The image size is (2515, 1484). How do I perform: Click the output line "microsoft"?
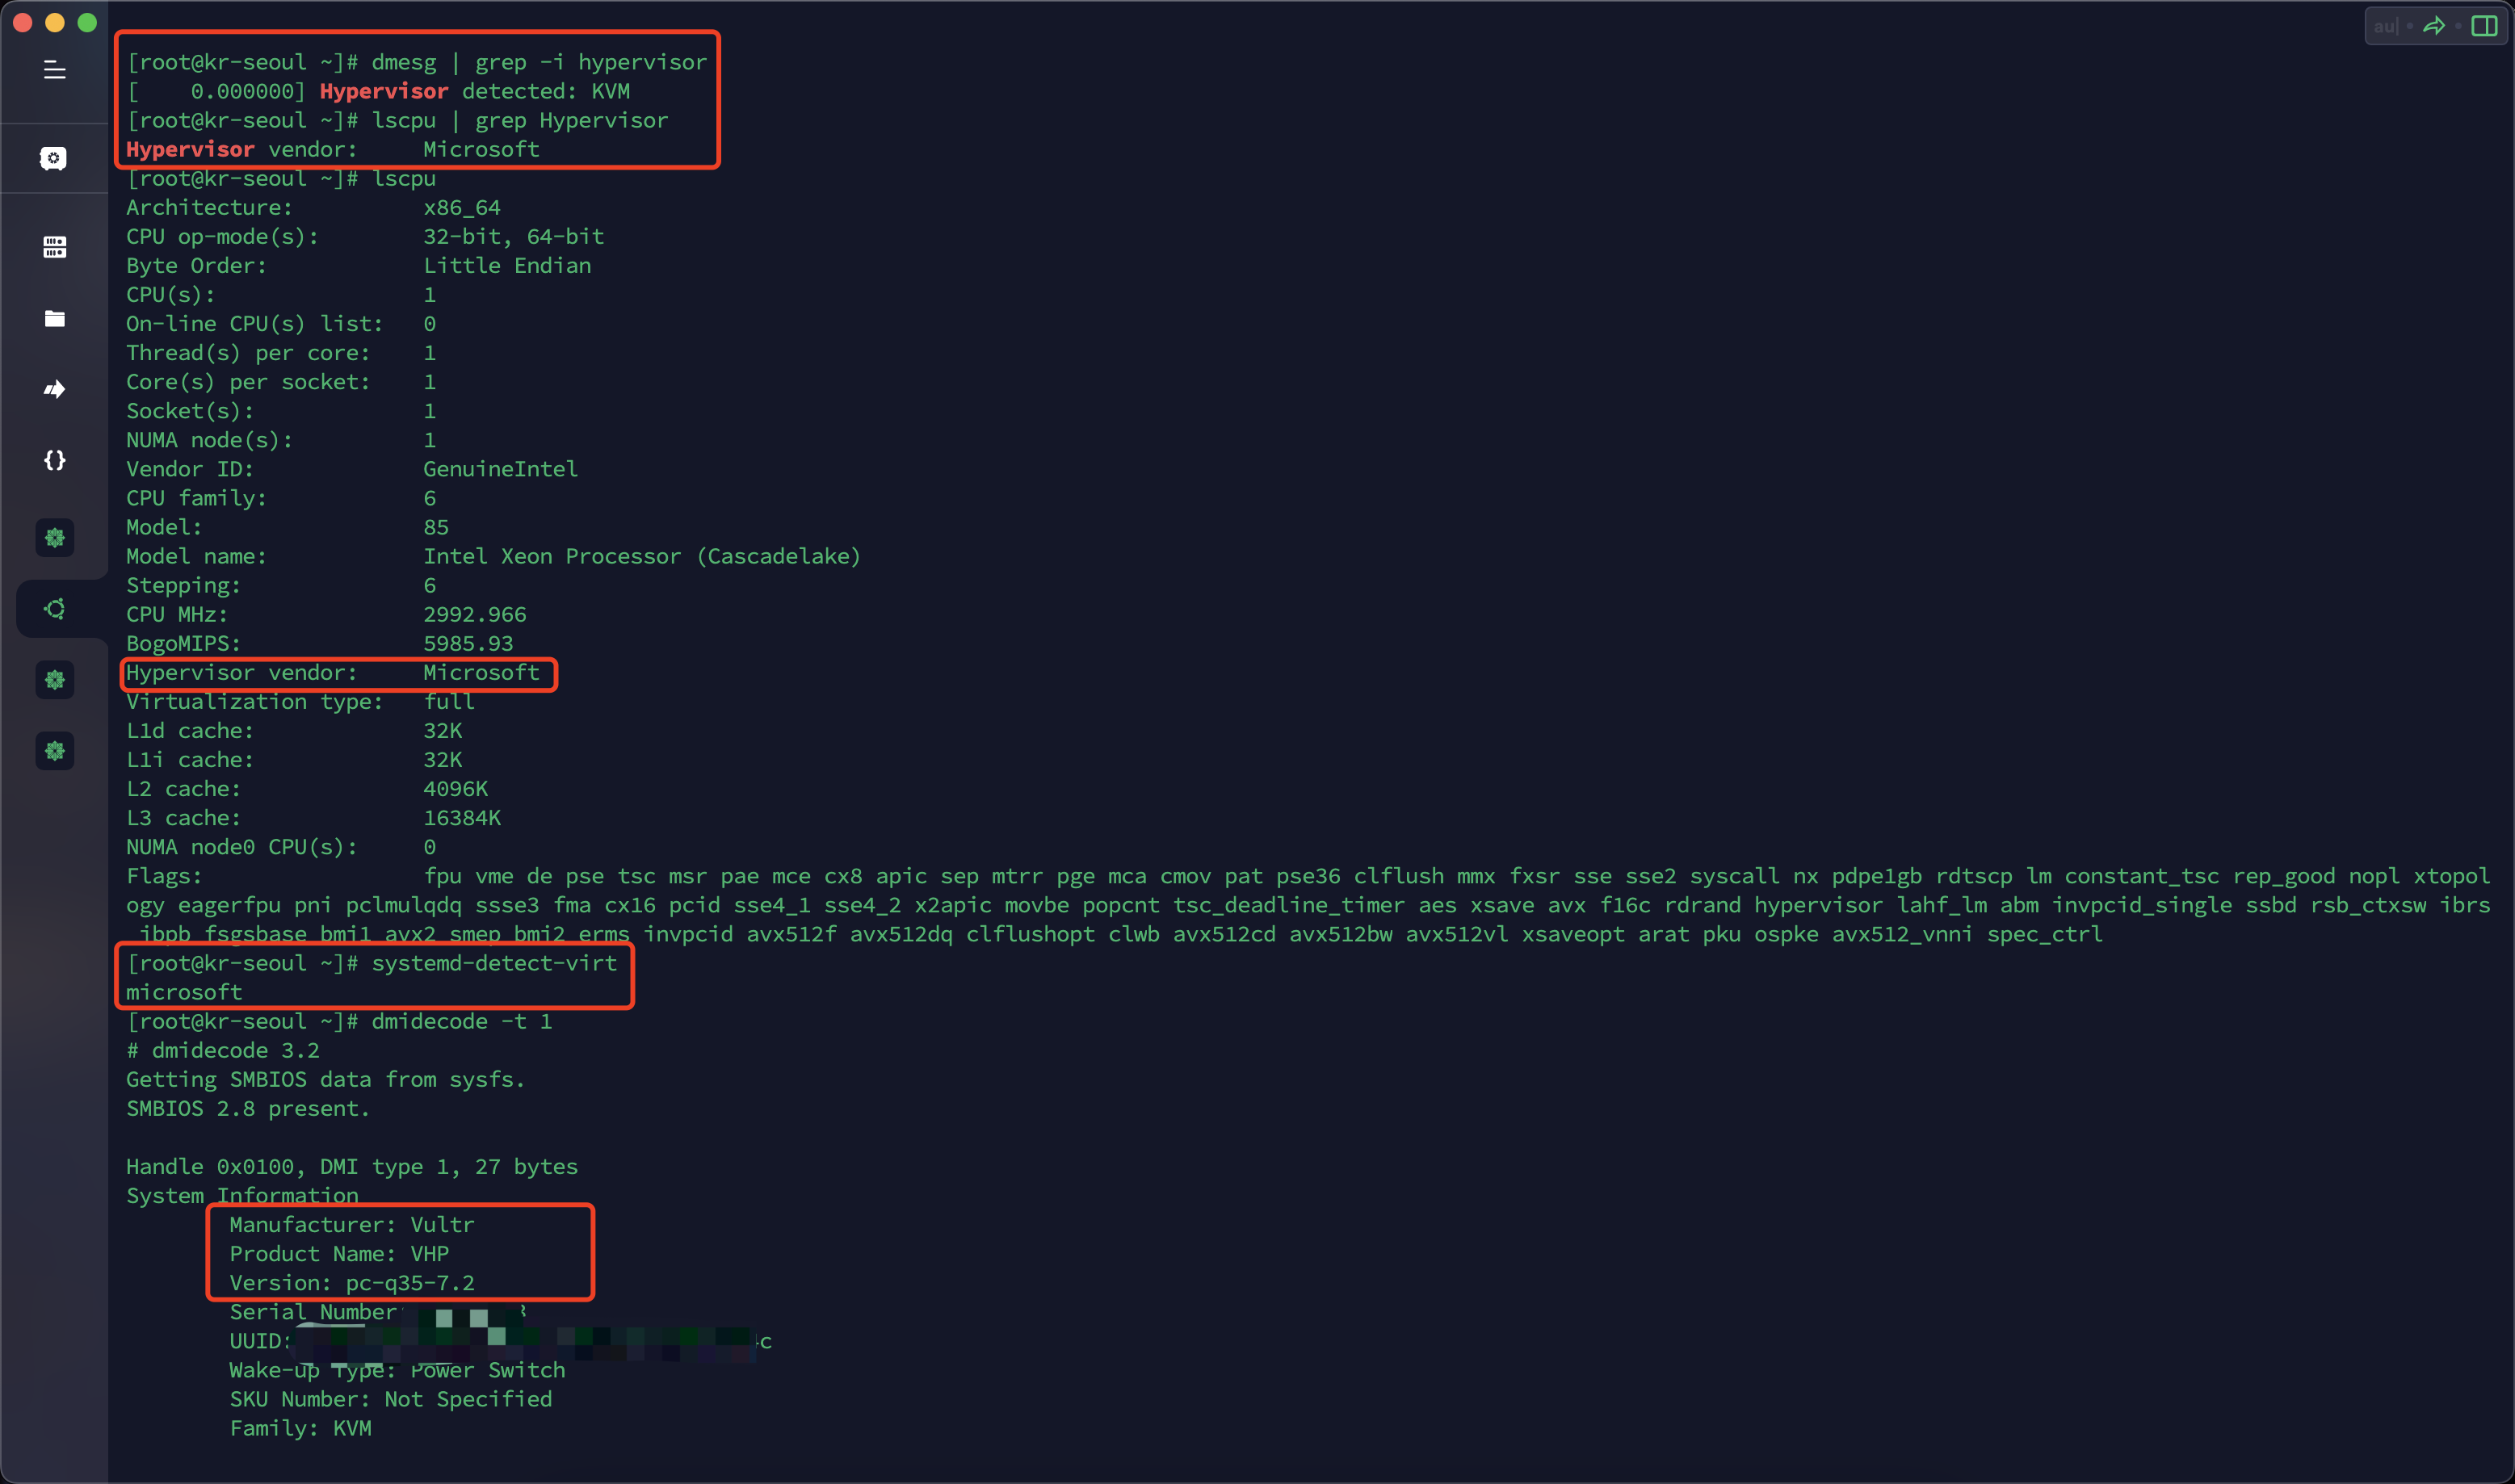[184, 992]
